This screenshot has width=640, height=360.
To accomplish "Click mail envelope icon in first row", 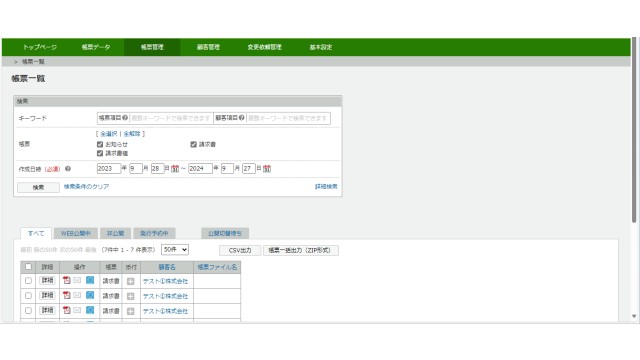I will click(x=77, y=280).
